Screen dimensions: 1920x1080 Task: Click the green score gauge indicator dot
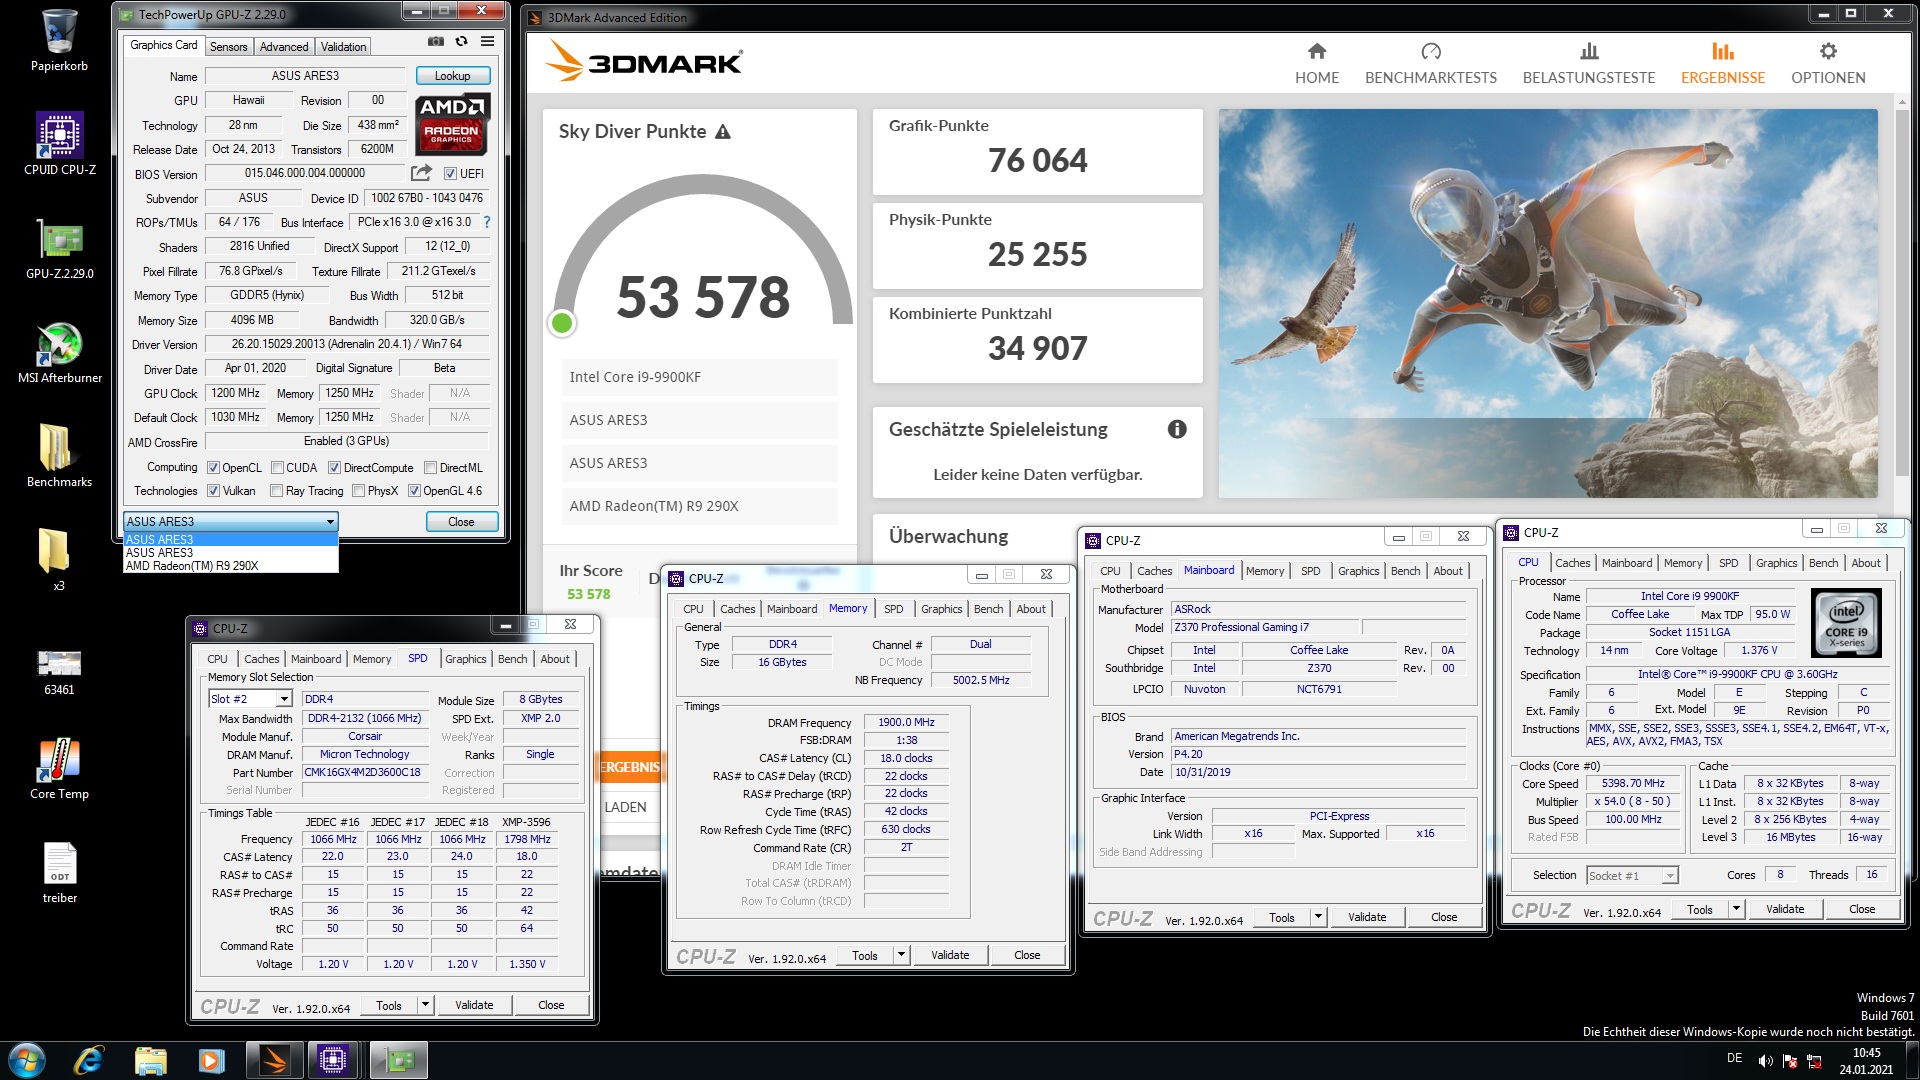(562, 323)
